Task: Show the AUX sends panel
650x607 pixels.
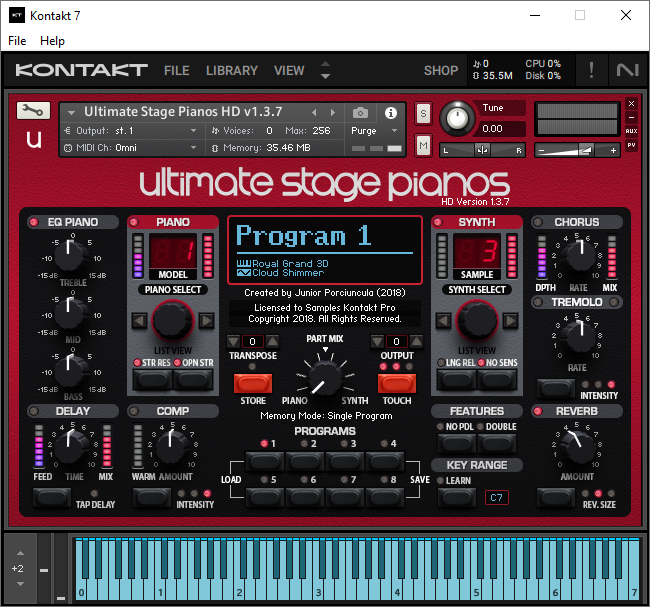Action: (631, 131)
